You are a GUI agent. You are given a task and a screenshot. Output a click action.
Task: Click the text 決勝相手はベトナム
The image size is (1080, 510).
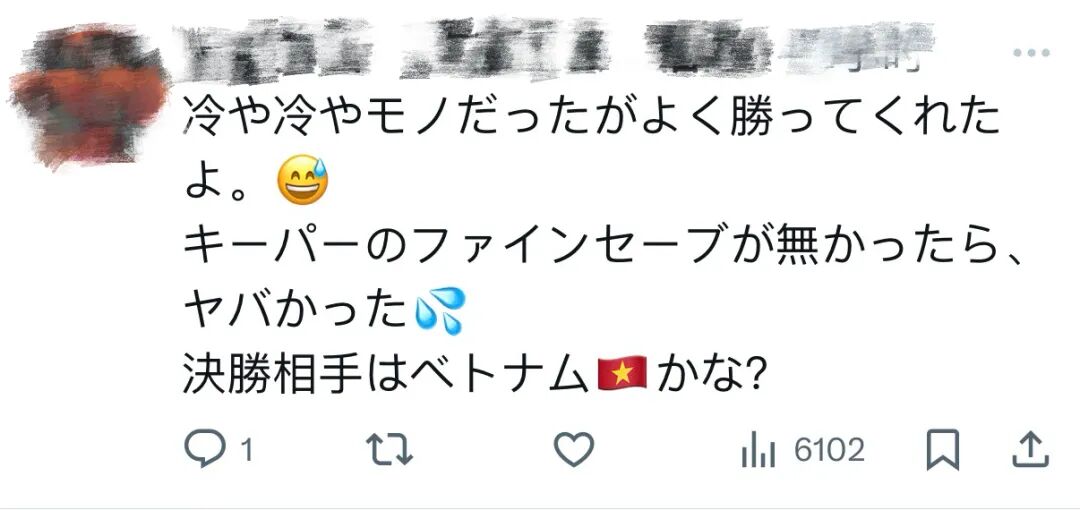(385, 376)
